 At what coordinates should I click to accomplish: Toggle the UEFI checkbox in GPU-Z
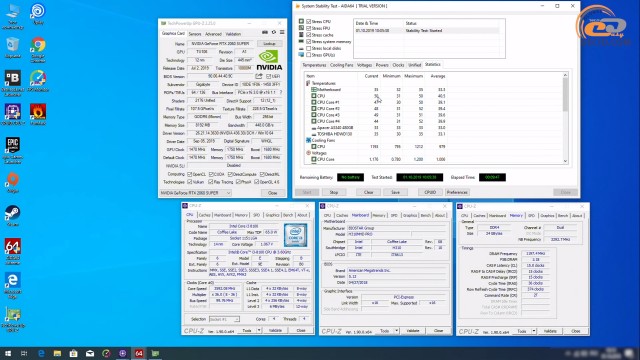269,76
